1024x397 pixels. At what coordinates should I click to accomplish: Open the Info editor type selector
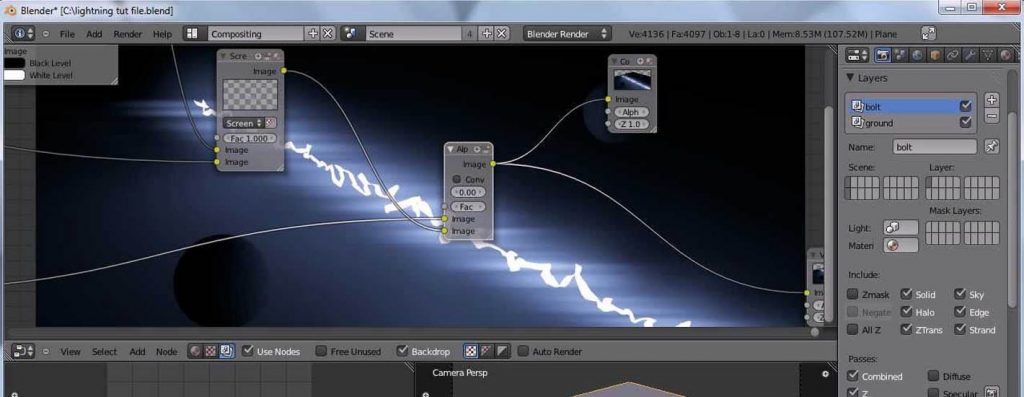24,33
